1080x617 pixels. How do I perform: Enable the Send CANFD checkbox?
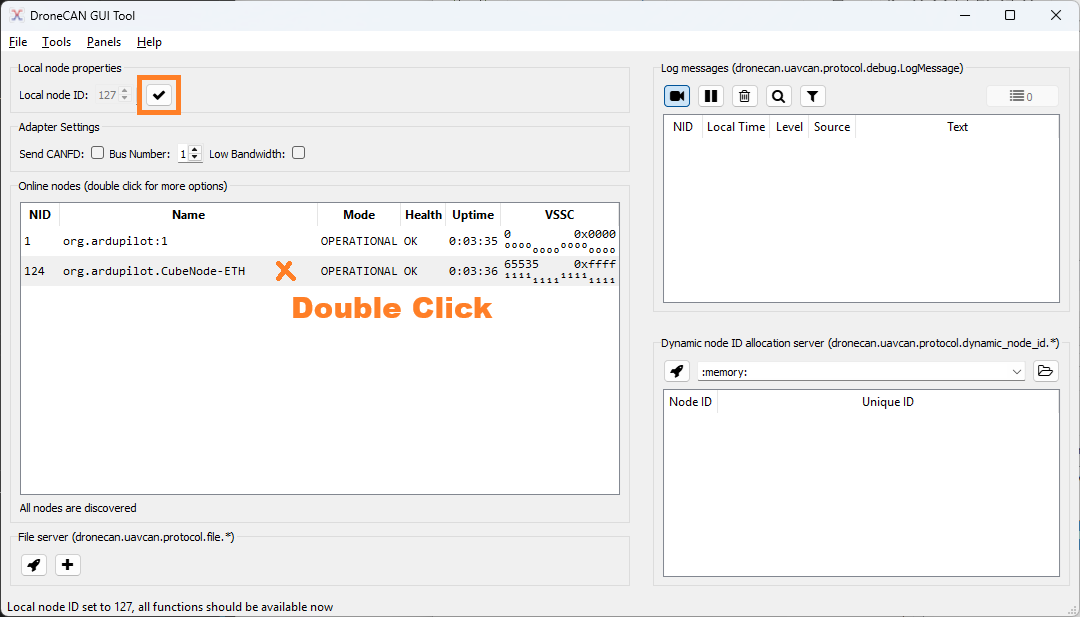pyautogui.click(x=98, y=153)
